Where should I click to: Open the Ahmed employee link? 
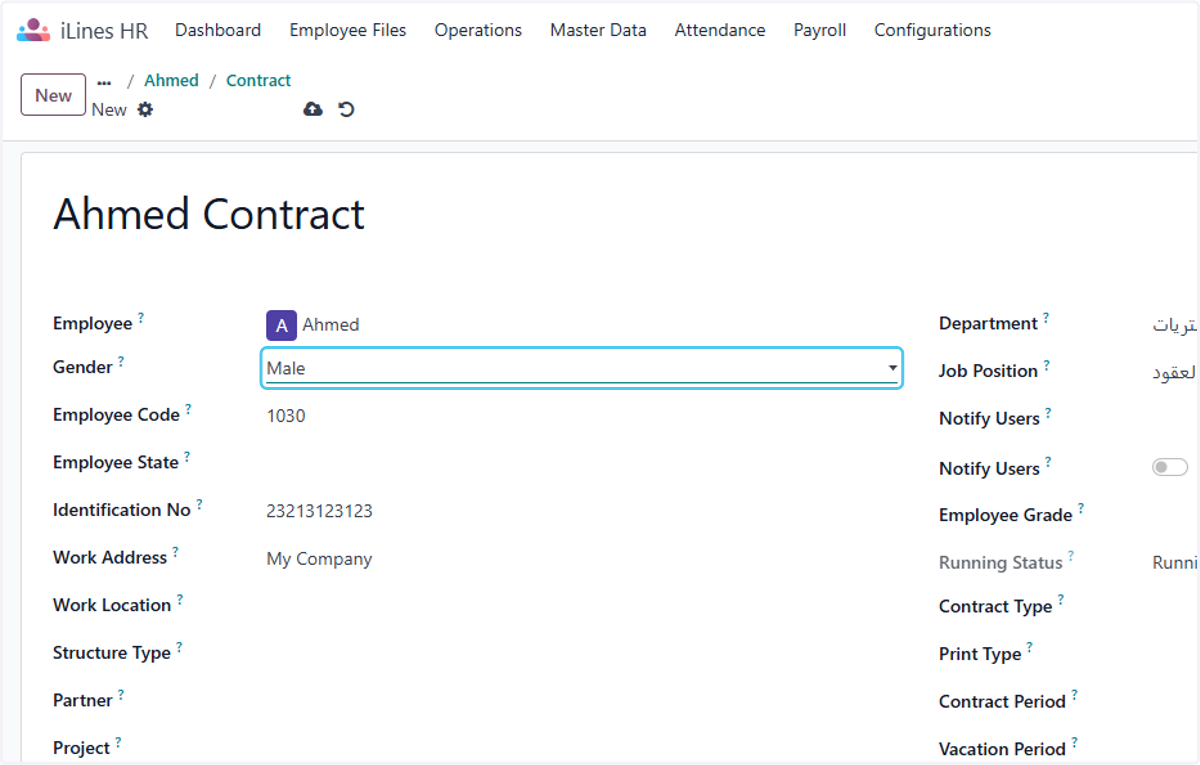[x=331, y=325]
